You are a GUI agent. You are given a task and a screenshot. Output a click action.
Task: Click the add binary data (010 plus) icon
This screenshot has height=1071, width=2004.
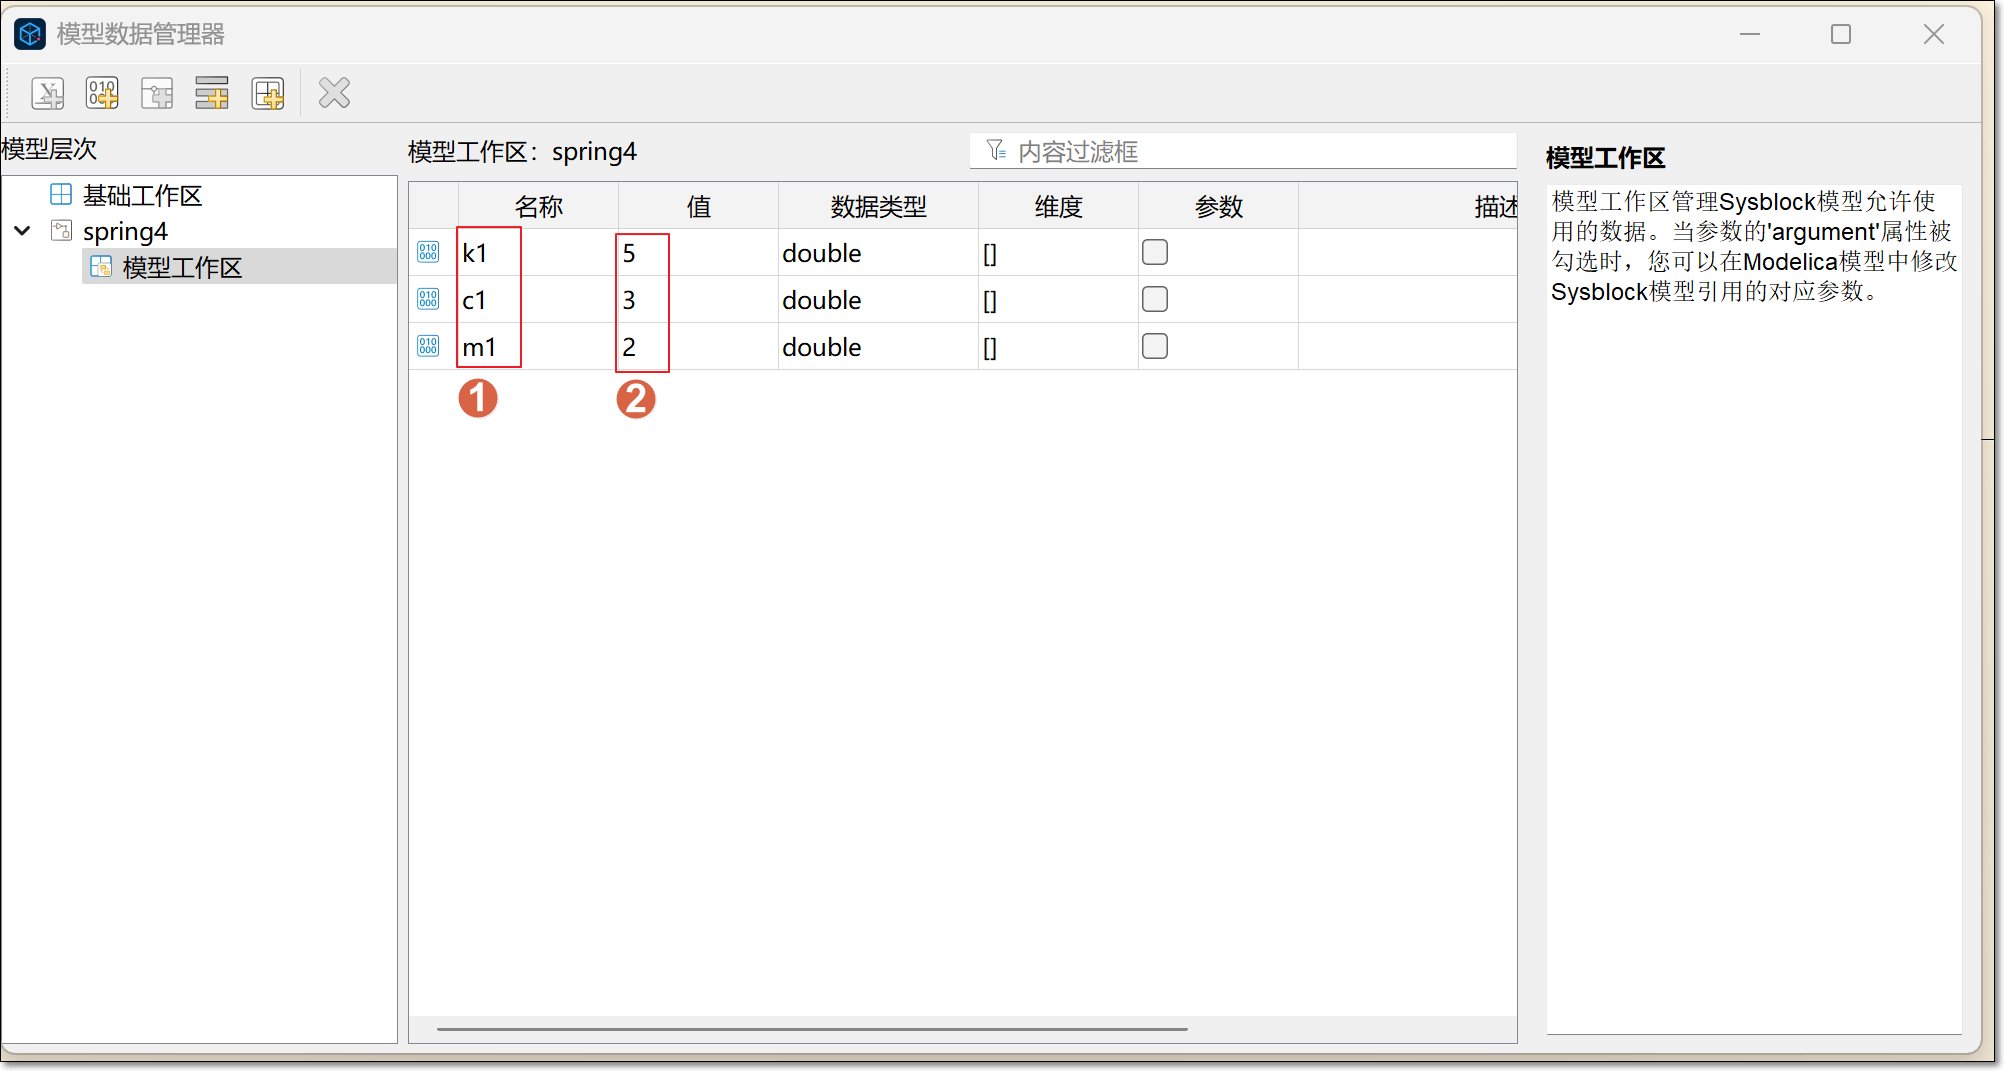click(102, 94)
